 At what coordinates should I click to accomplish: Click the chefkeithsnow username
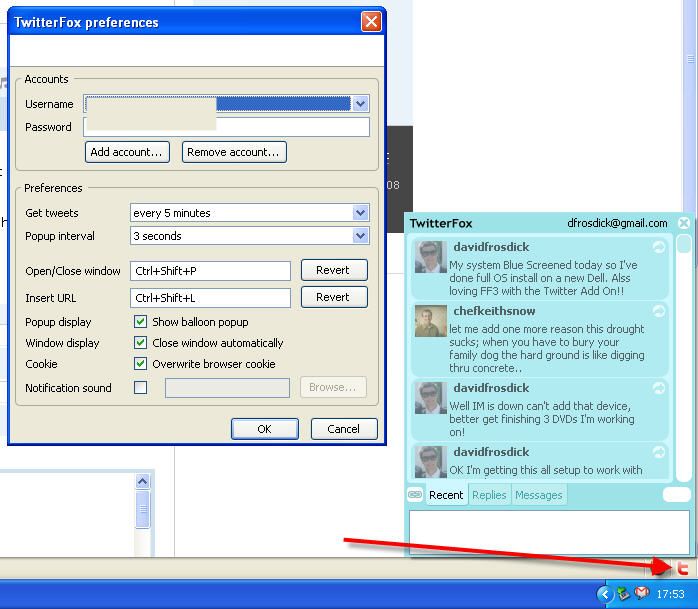(x=494, y=311)
